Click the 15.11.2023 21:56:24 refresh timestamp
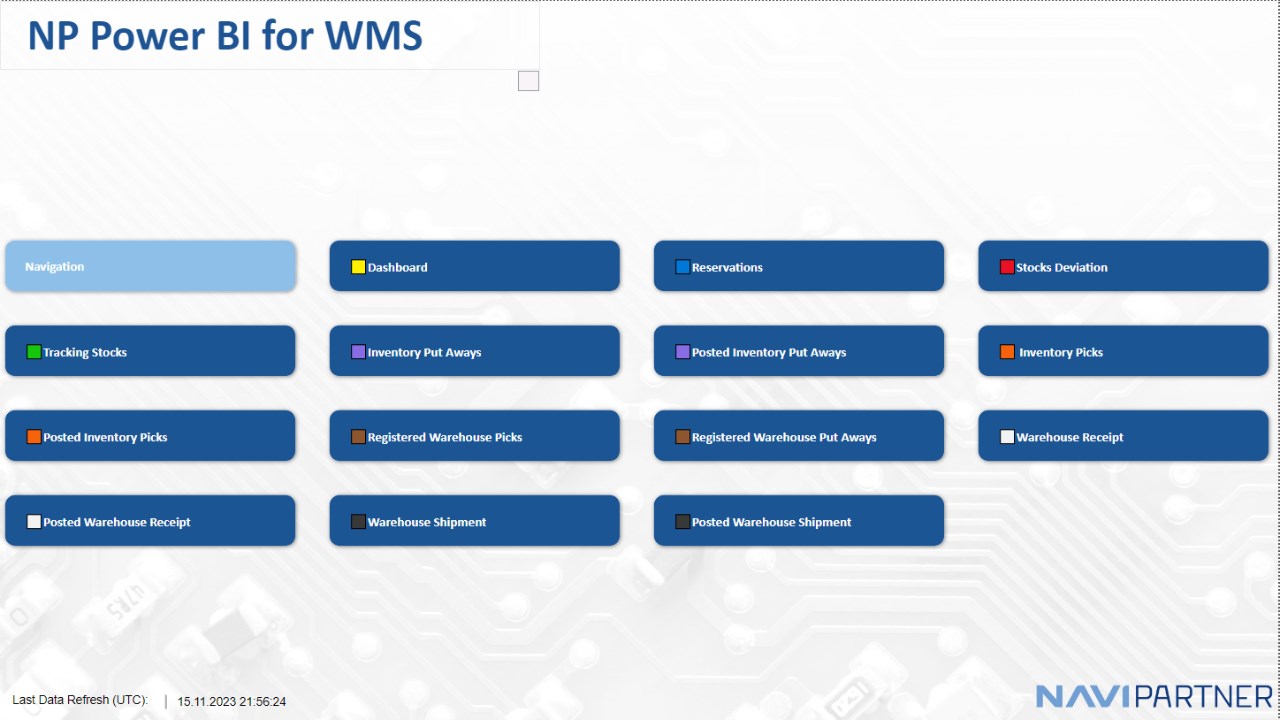The image size is (1280, 720). coord(232,702)
